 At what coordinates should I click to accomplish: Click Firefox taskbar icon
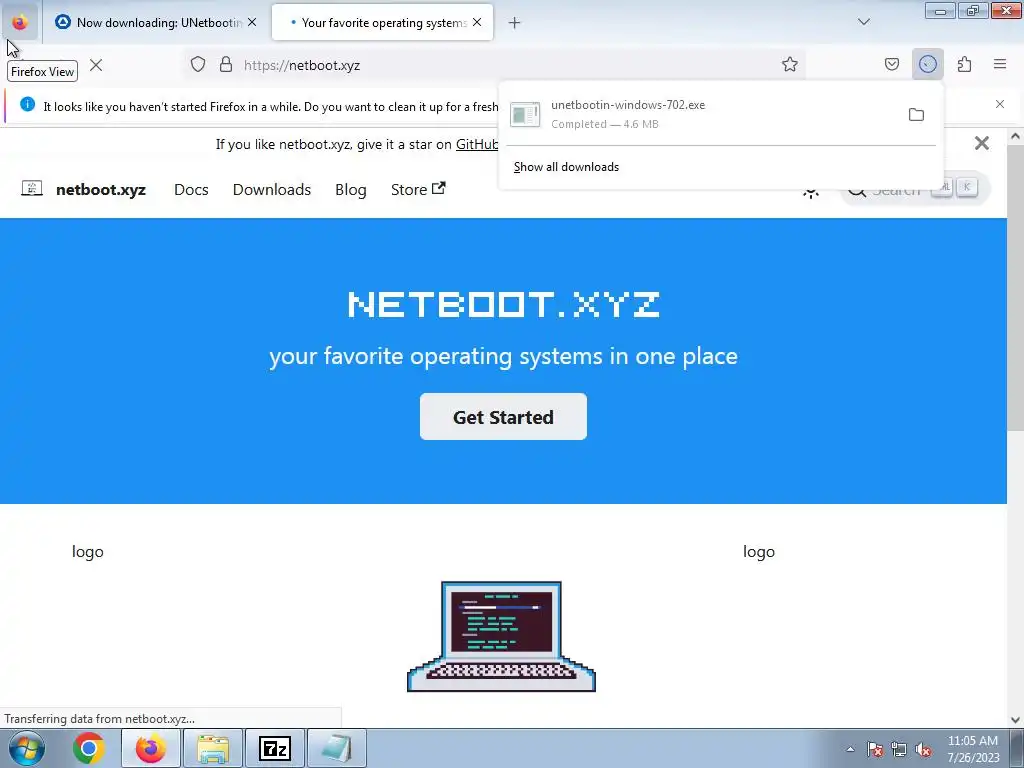pyautogui.click(x=150, y=748)
